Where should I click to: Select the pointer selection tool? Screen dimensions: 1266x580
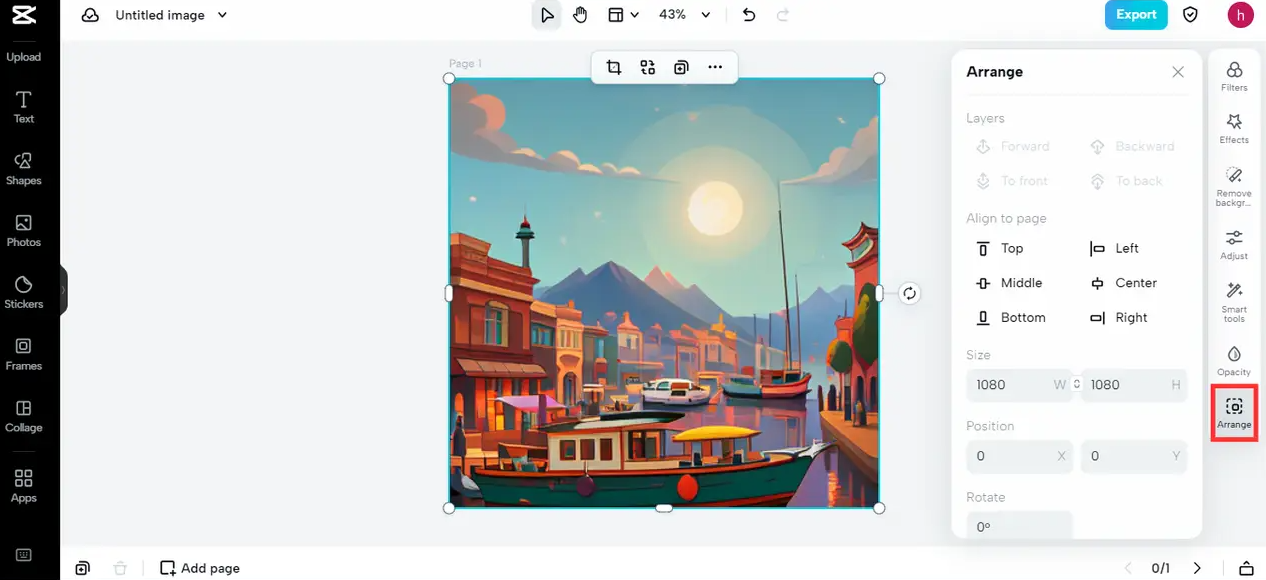pyautogui.click(x=546, y=15)
